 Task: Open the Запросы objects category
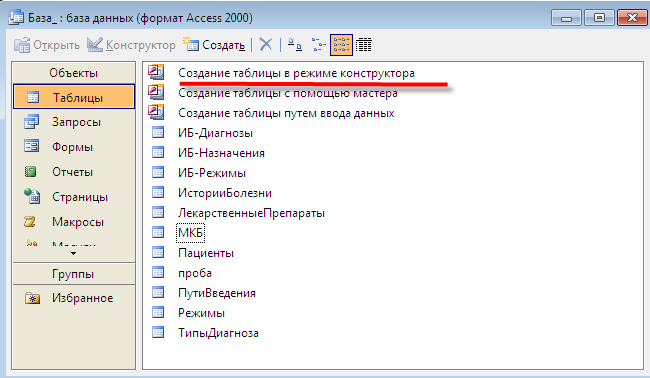pyautogui.click(x=74, y=122)
